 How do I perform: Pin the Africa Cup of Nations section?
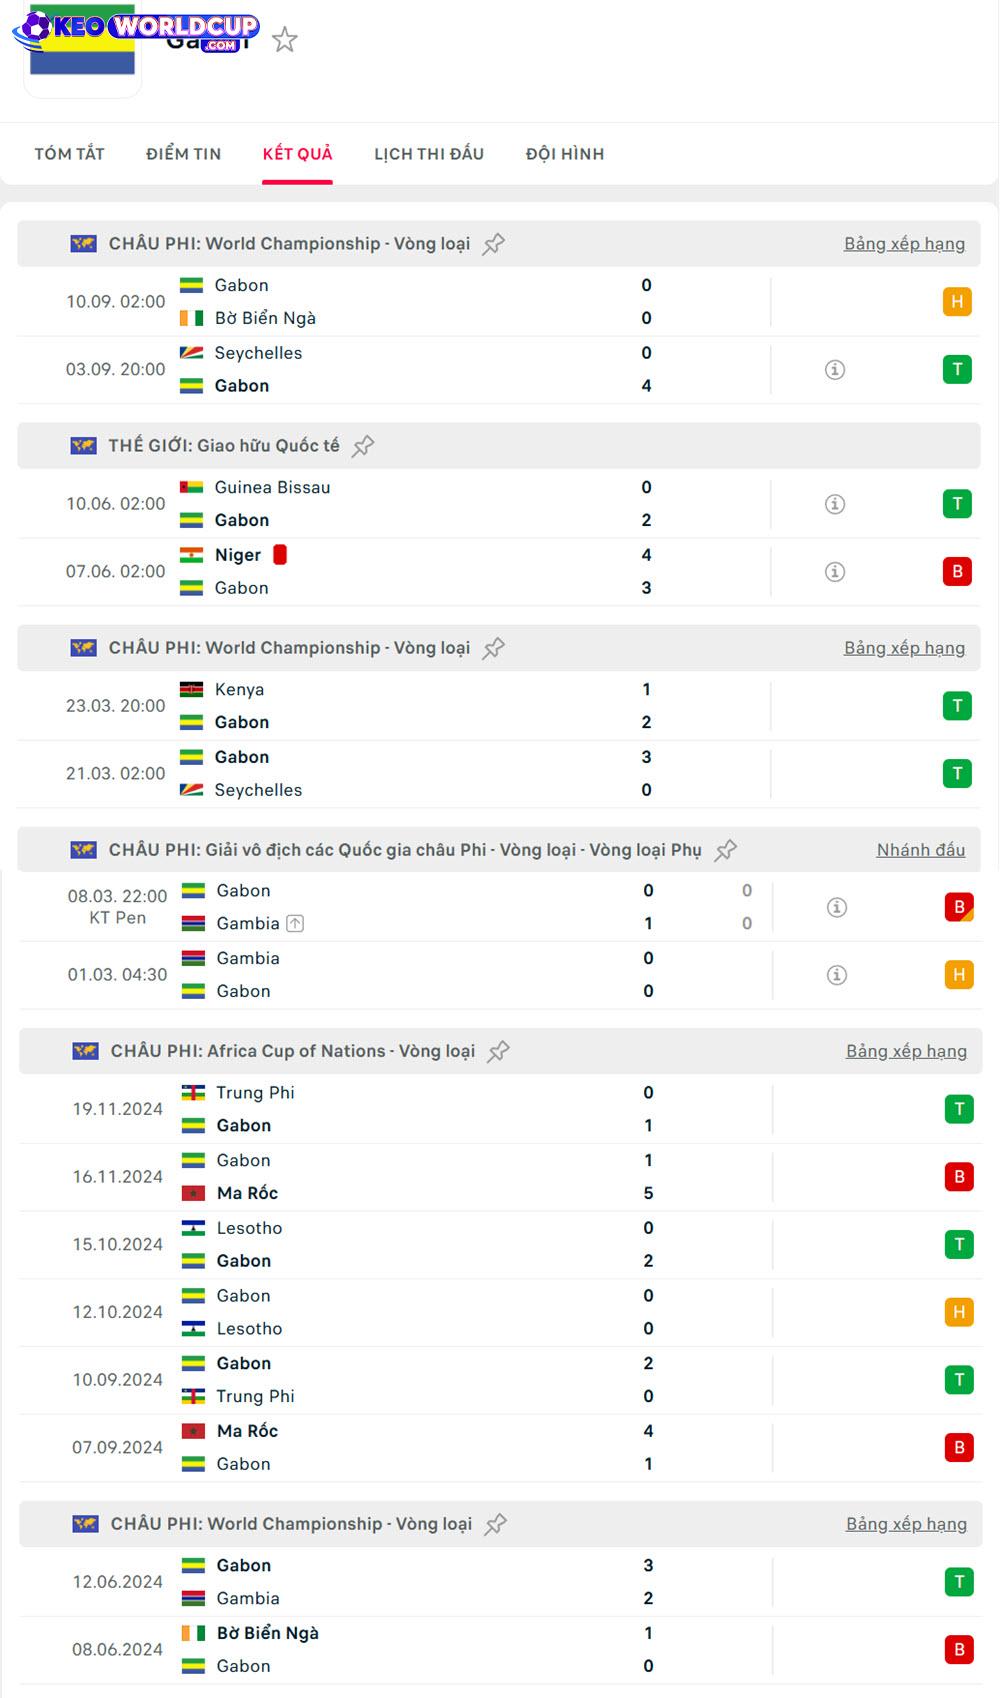click(498, 1051)
